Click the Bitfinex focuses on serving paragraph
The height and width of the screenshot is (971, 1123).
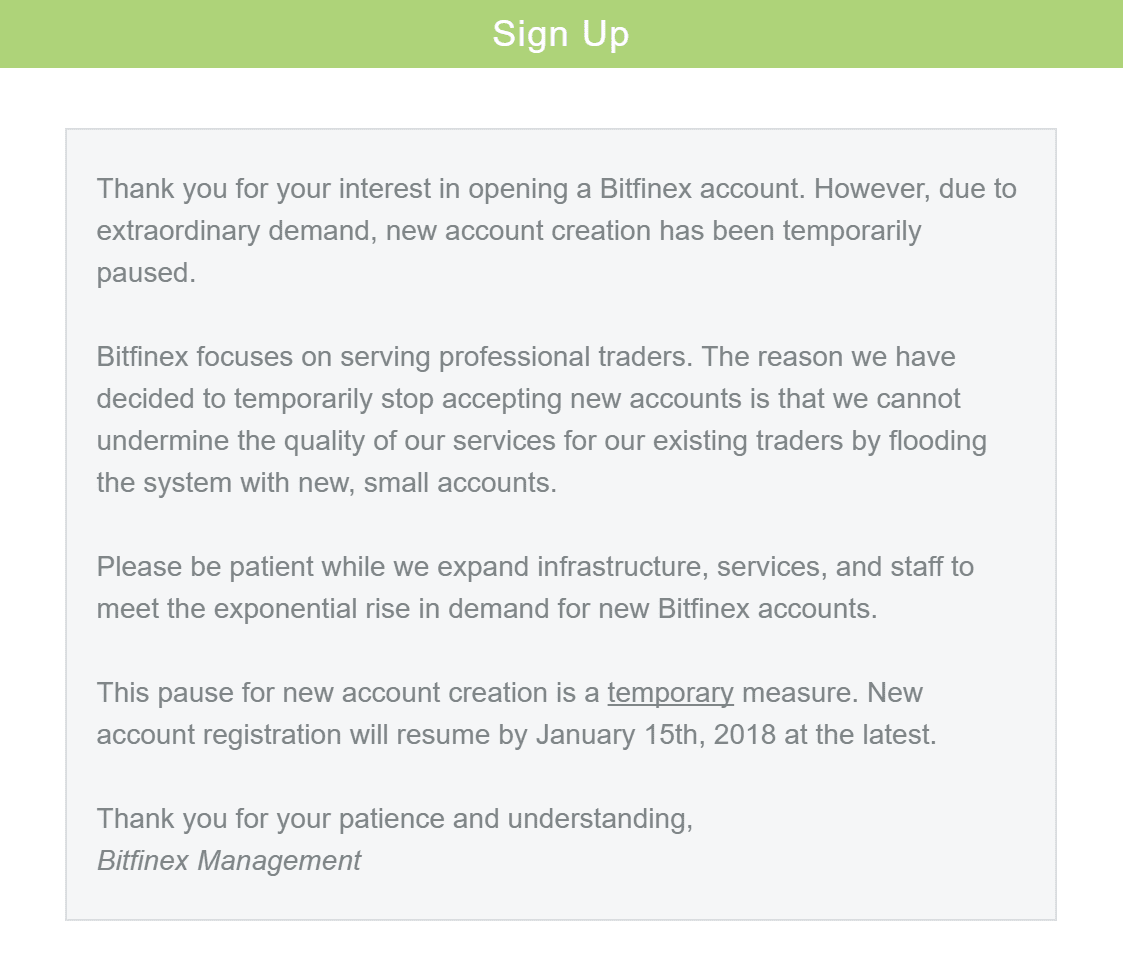[x=541, y=420]
